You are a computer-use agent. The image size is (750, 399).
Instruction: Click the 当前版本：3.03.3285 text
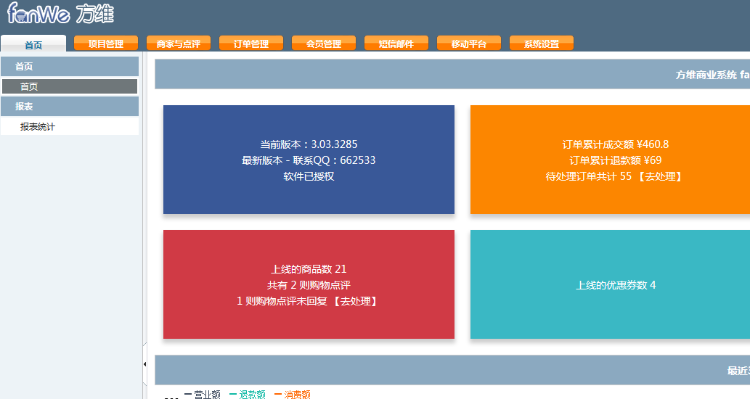309,144
